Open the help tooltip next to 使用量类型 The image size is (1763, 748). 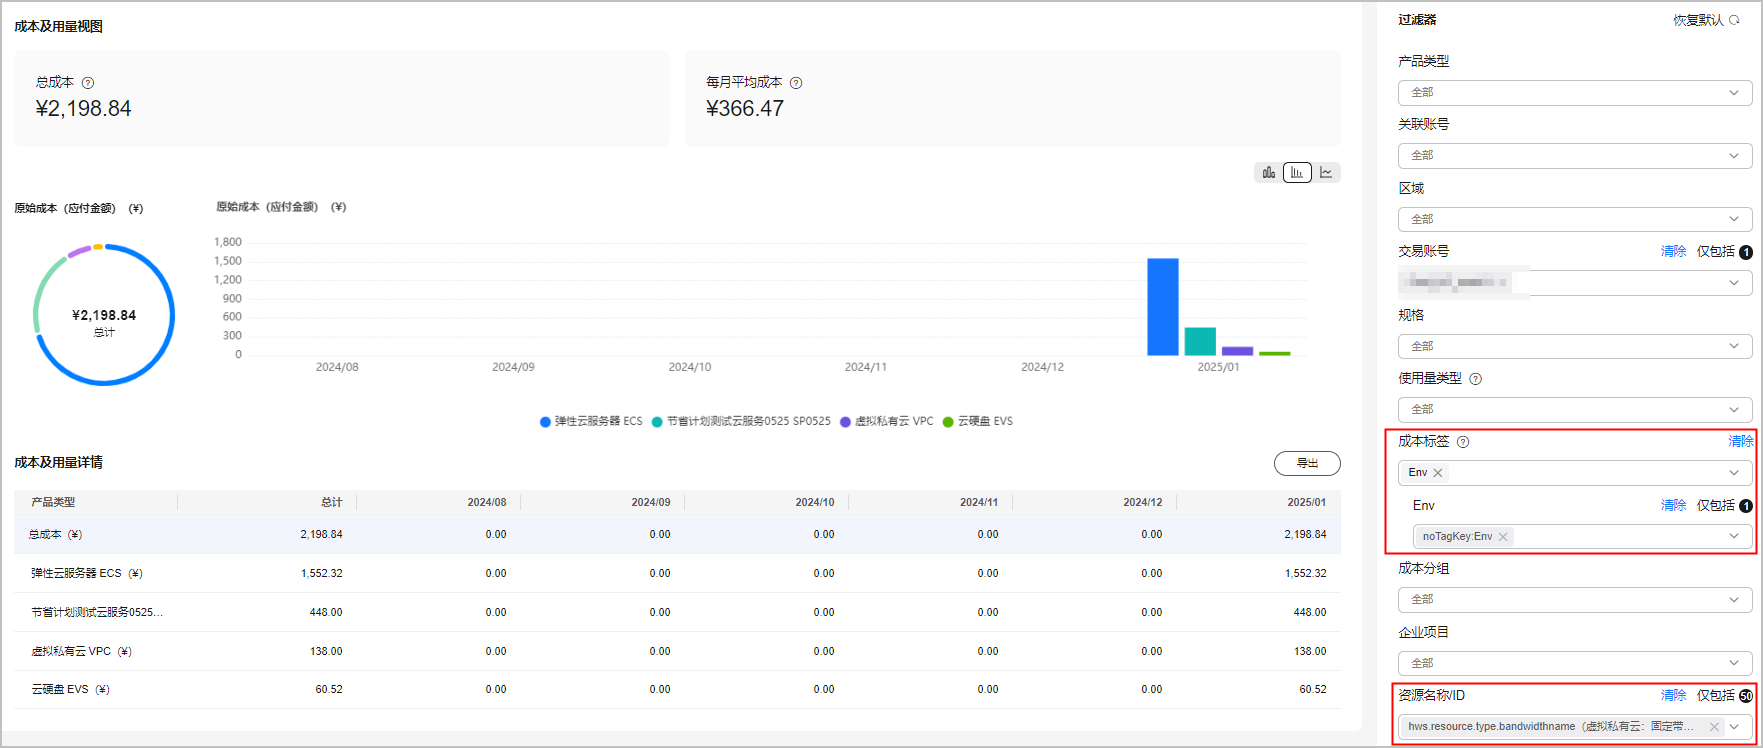pos(1475,379)
